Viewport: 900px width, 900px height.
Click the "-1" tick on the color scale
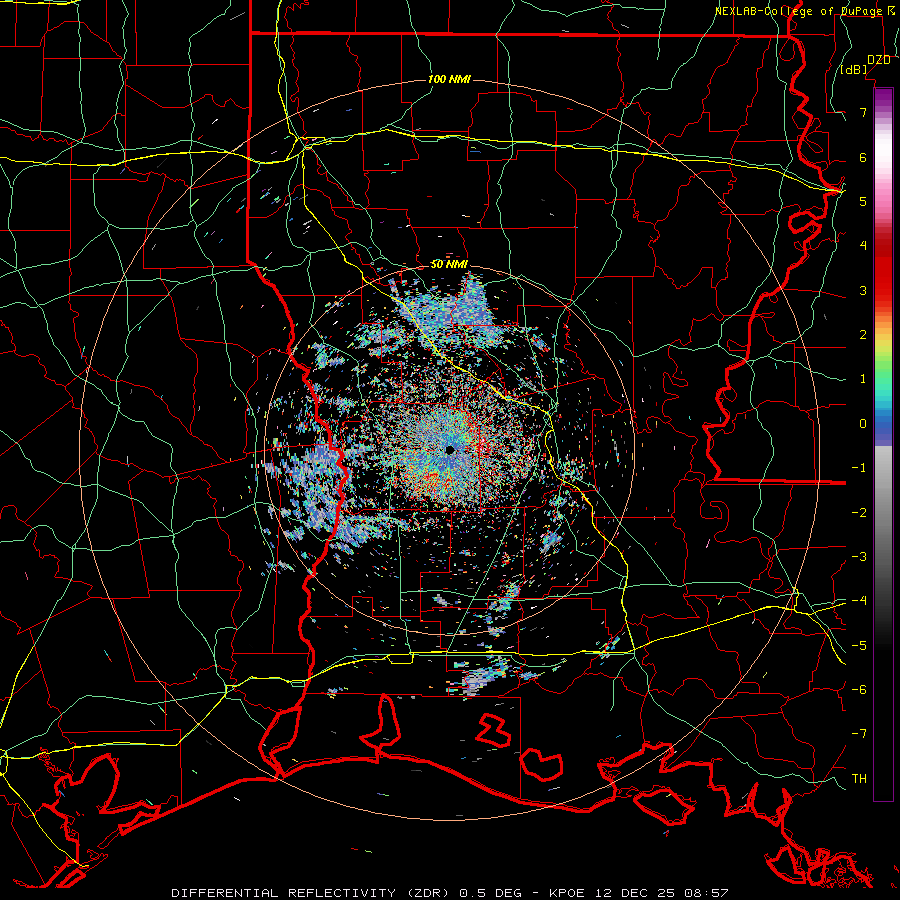[859, 468]
